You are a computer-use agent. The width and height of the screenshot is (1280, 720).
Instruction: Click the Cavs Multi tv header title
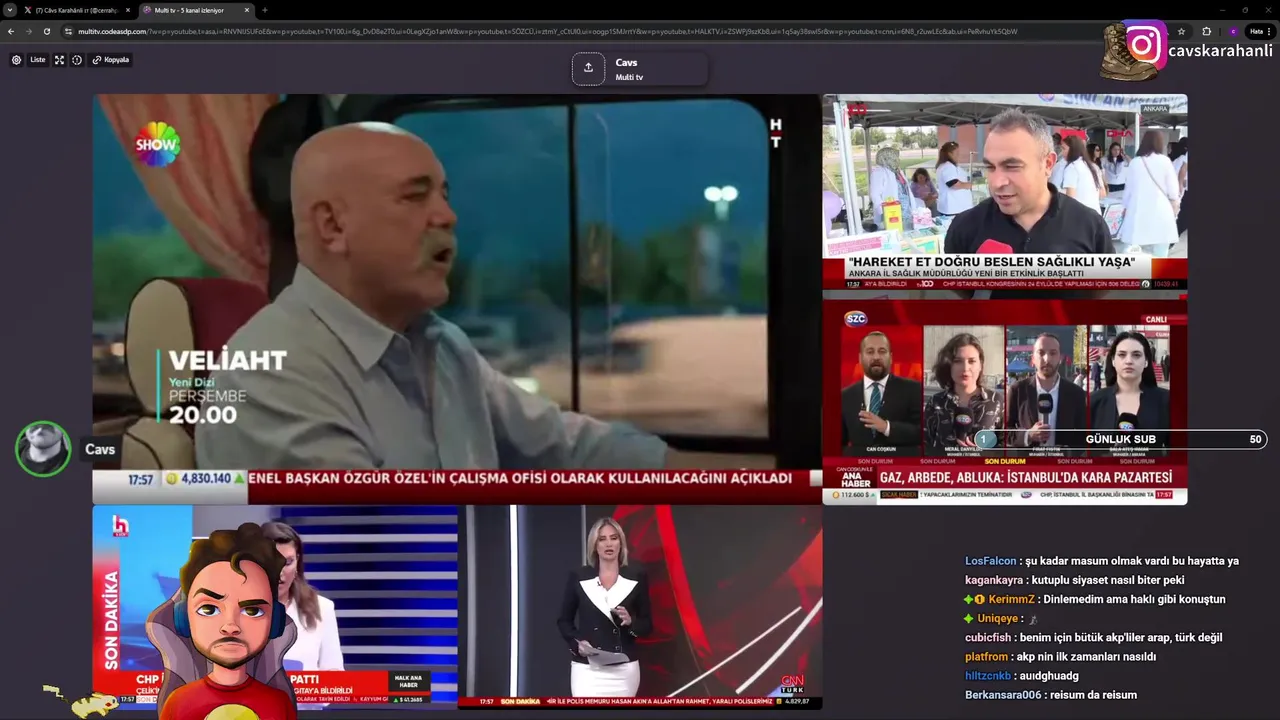coord(628,69)
